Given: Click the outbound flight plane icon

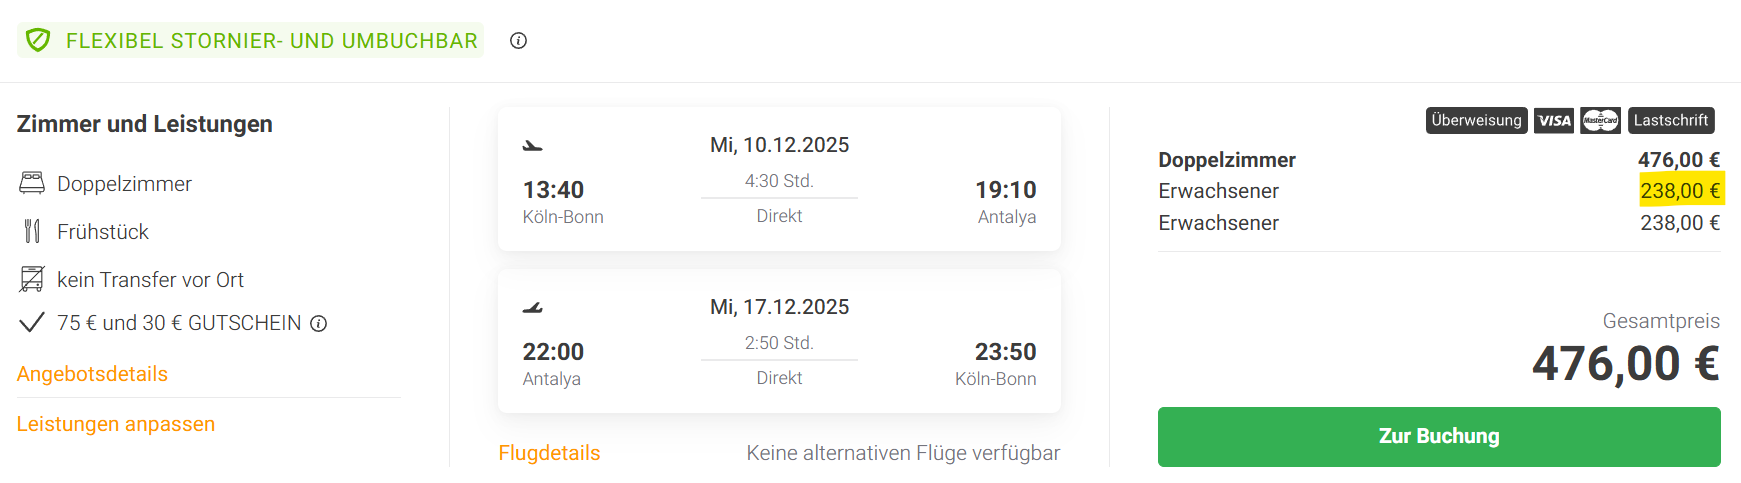Looking at the screenshot, I should pos(532,146).
